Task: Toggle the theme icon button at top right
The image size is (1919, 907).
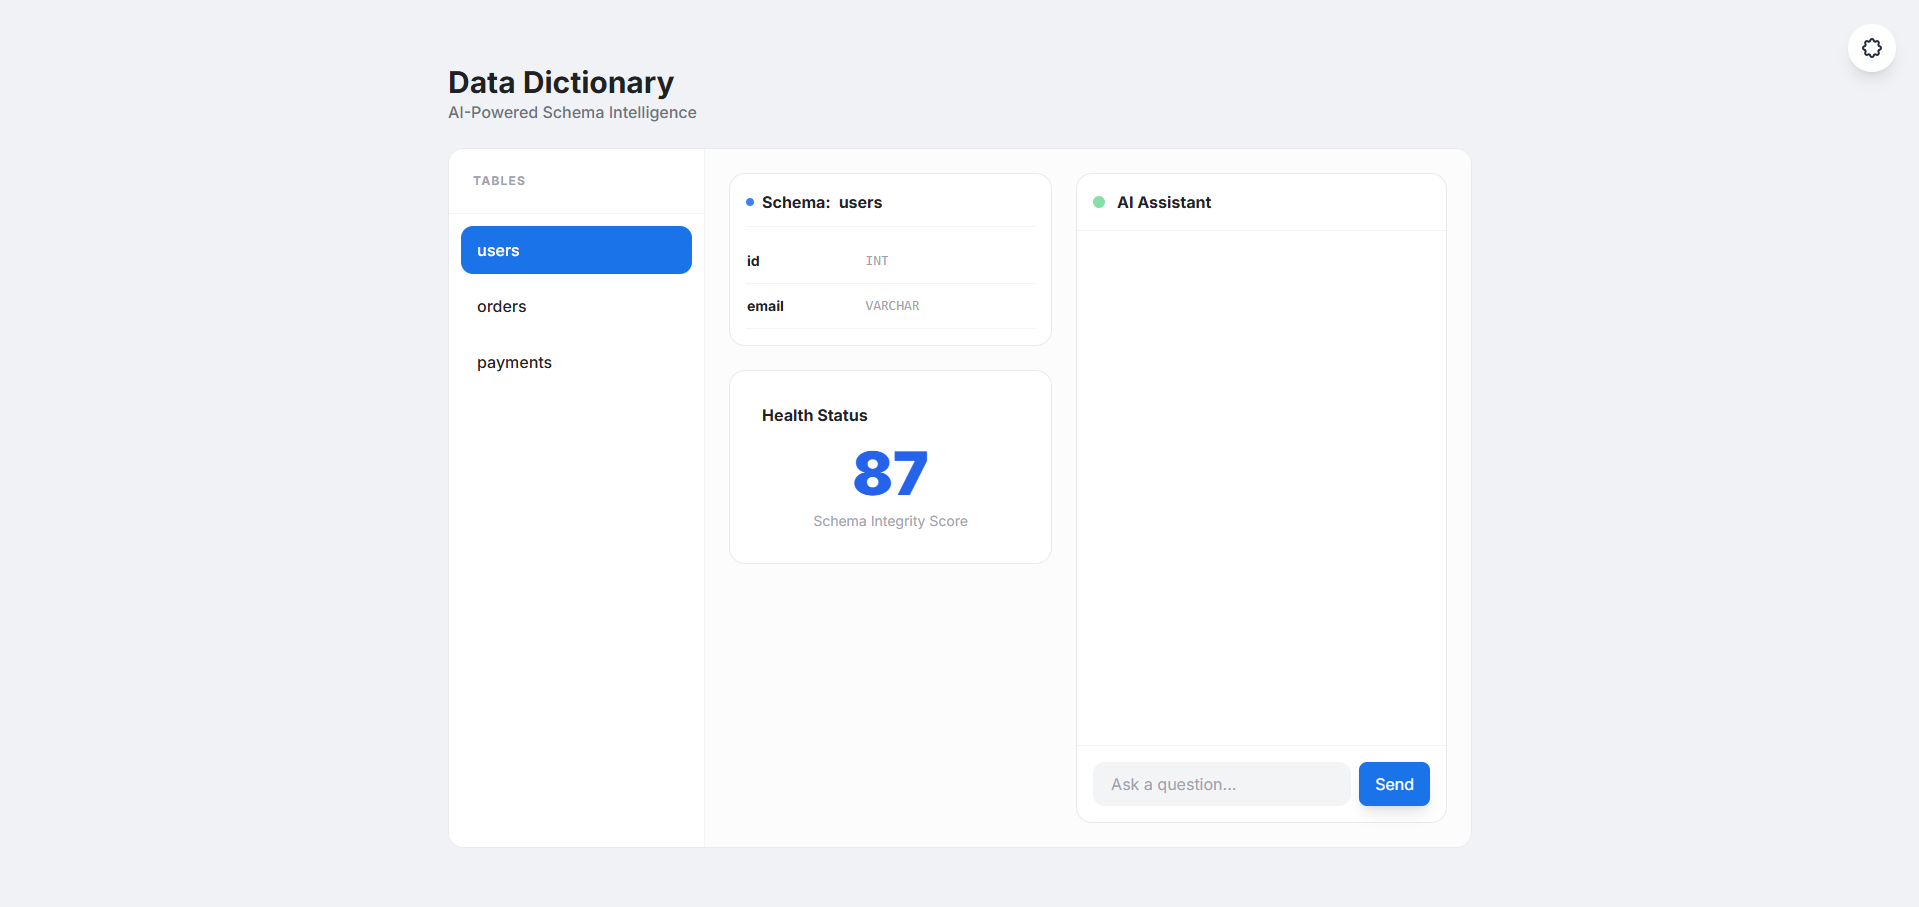Action: coord(1871,48)
